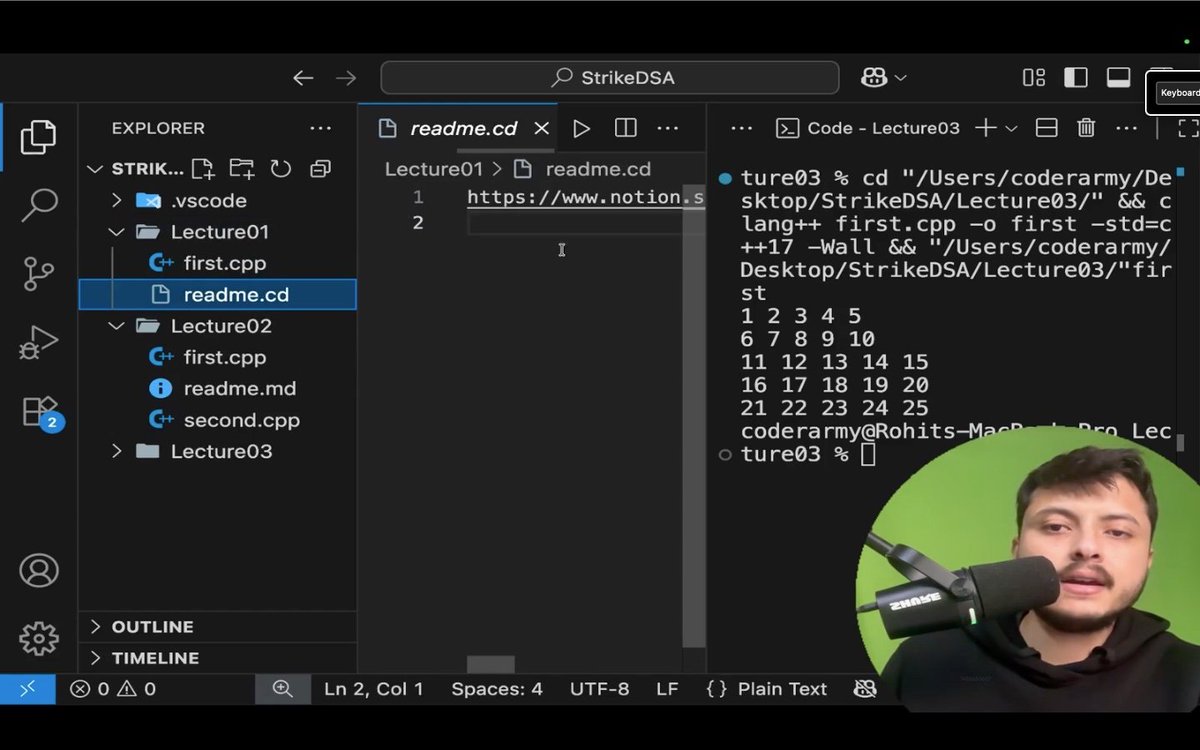Open the notion link on line 1
1200x750 pixels.
(x=586, y=197)
